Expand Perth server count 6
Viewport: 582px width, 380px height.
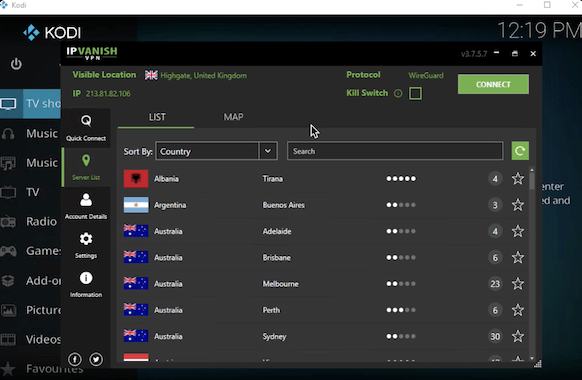(495, 310)
